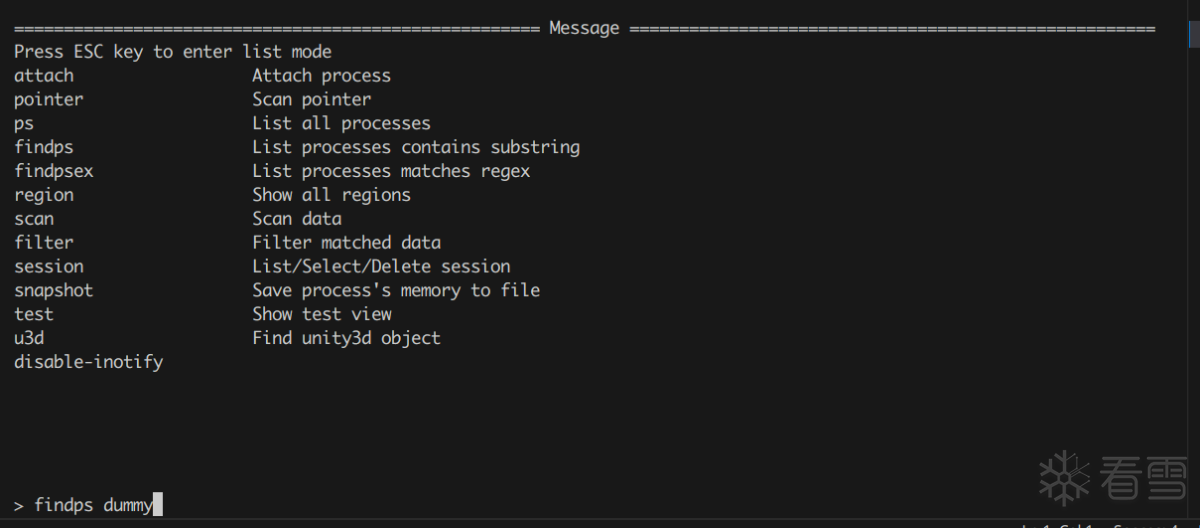Screen dimensions: 1200x528
Task: Select the test command entry
Action: 34,314
